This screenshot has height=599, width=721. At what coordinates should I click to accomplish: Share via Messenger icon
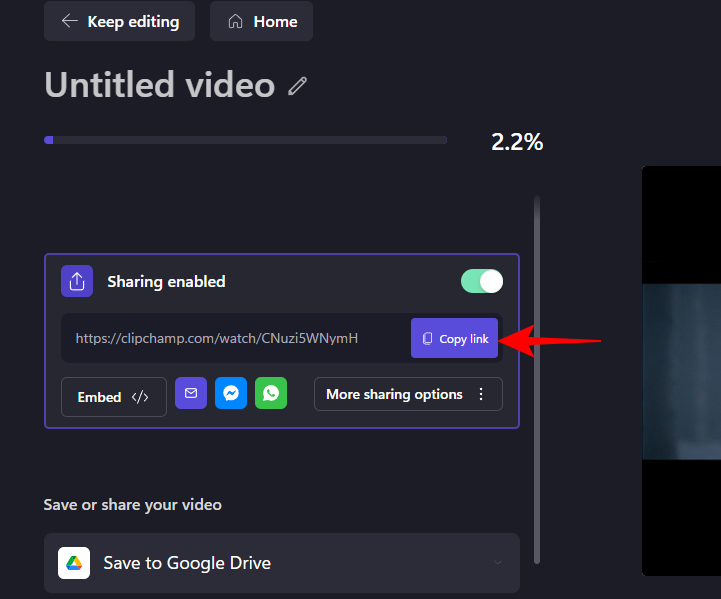pyautogui.click(x=231, y=393)
